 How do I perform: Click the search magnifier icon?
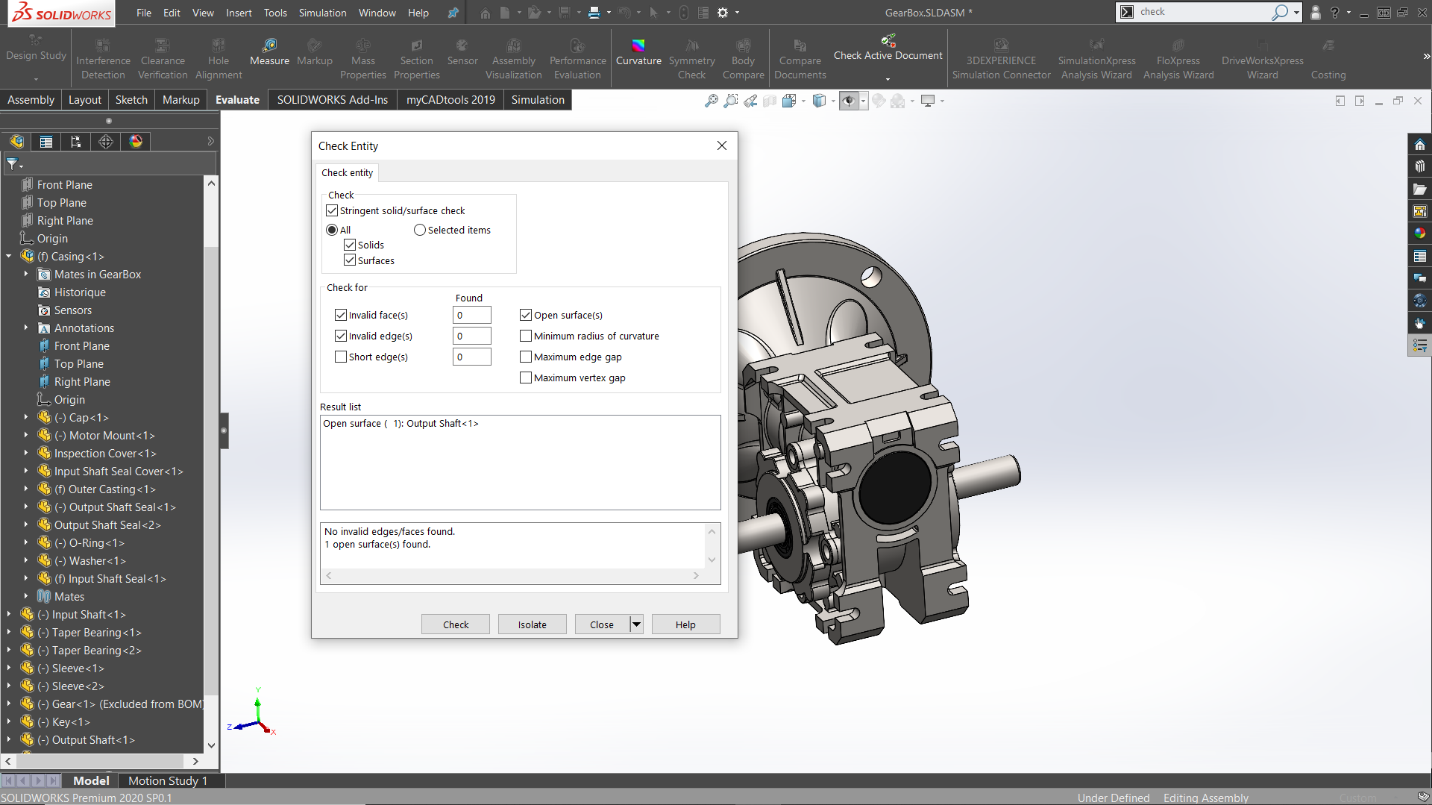(x=1279, y=12)
